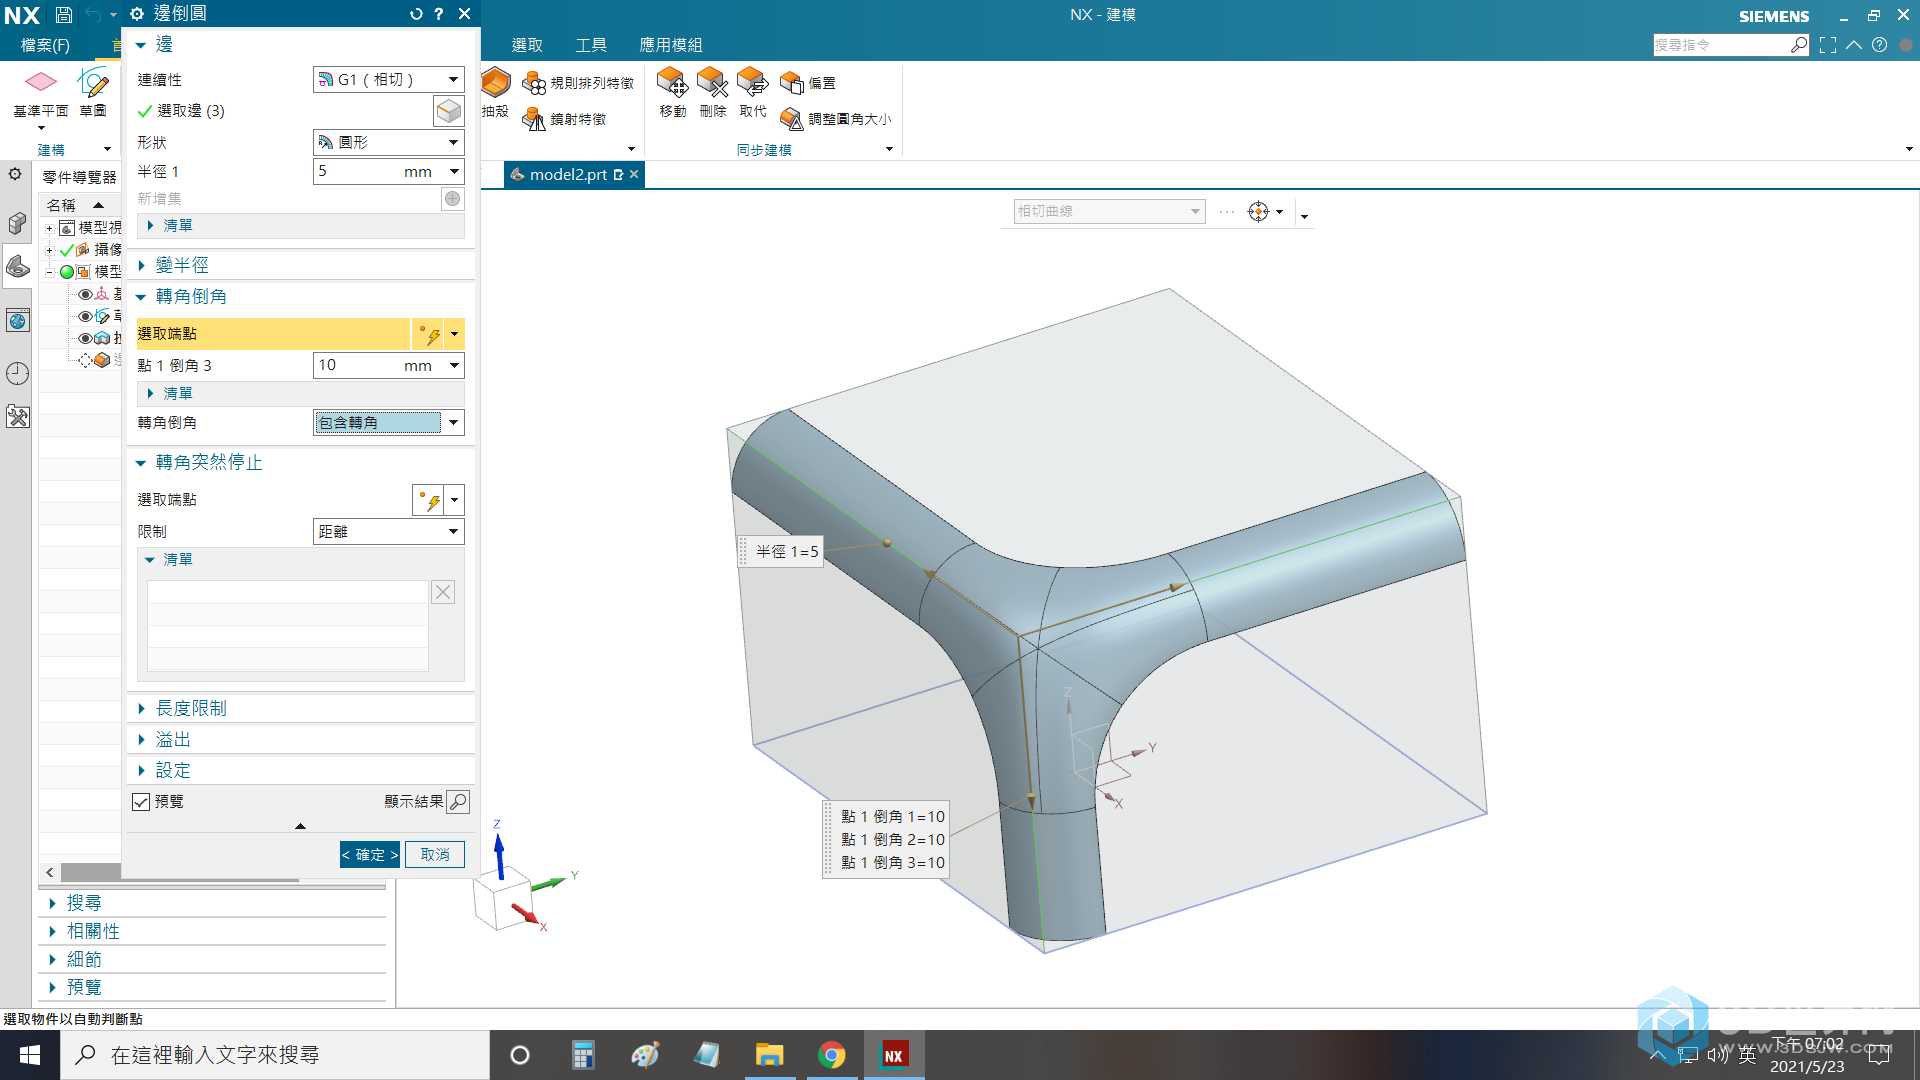The image size is (1920, 1080).
Task: Click the Cancel (取消) button
Action: pyautogui.click(x=435, y=855)
